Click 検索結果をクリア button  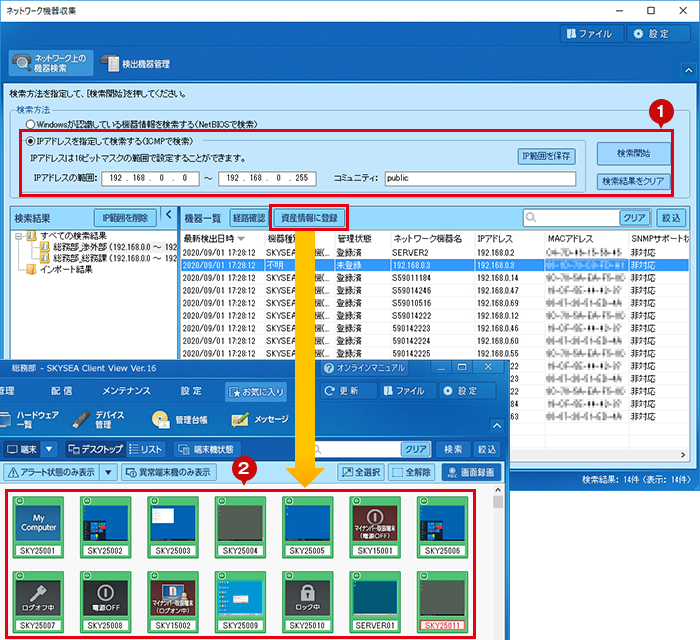click(633, 181)
